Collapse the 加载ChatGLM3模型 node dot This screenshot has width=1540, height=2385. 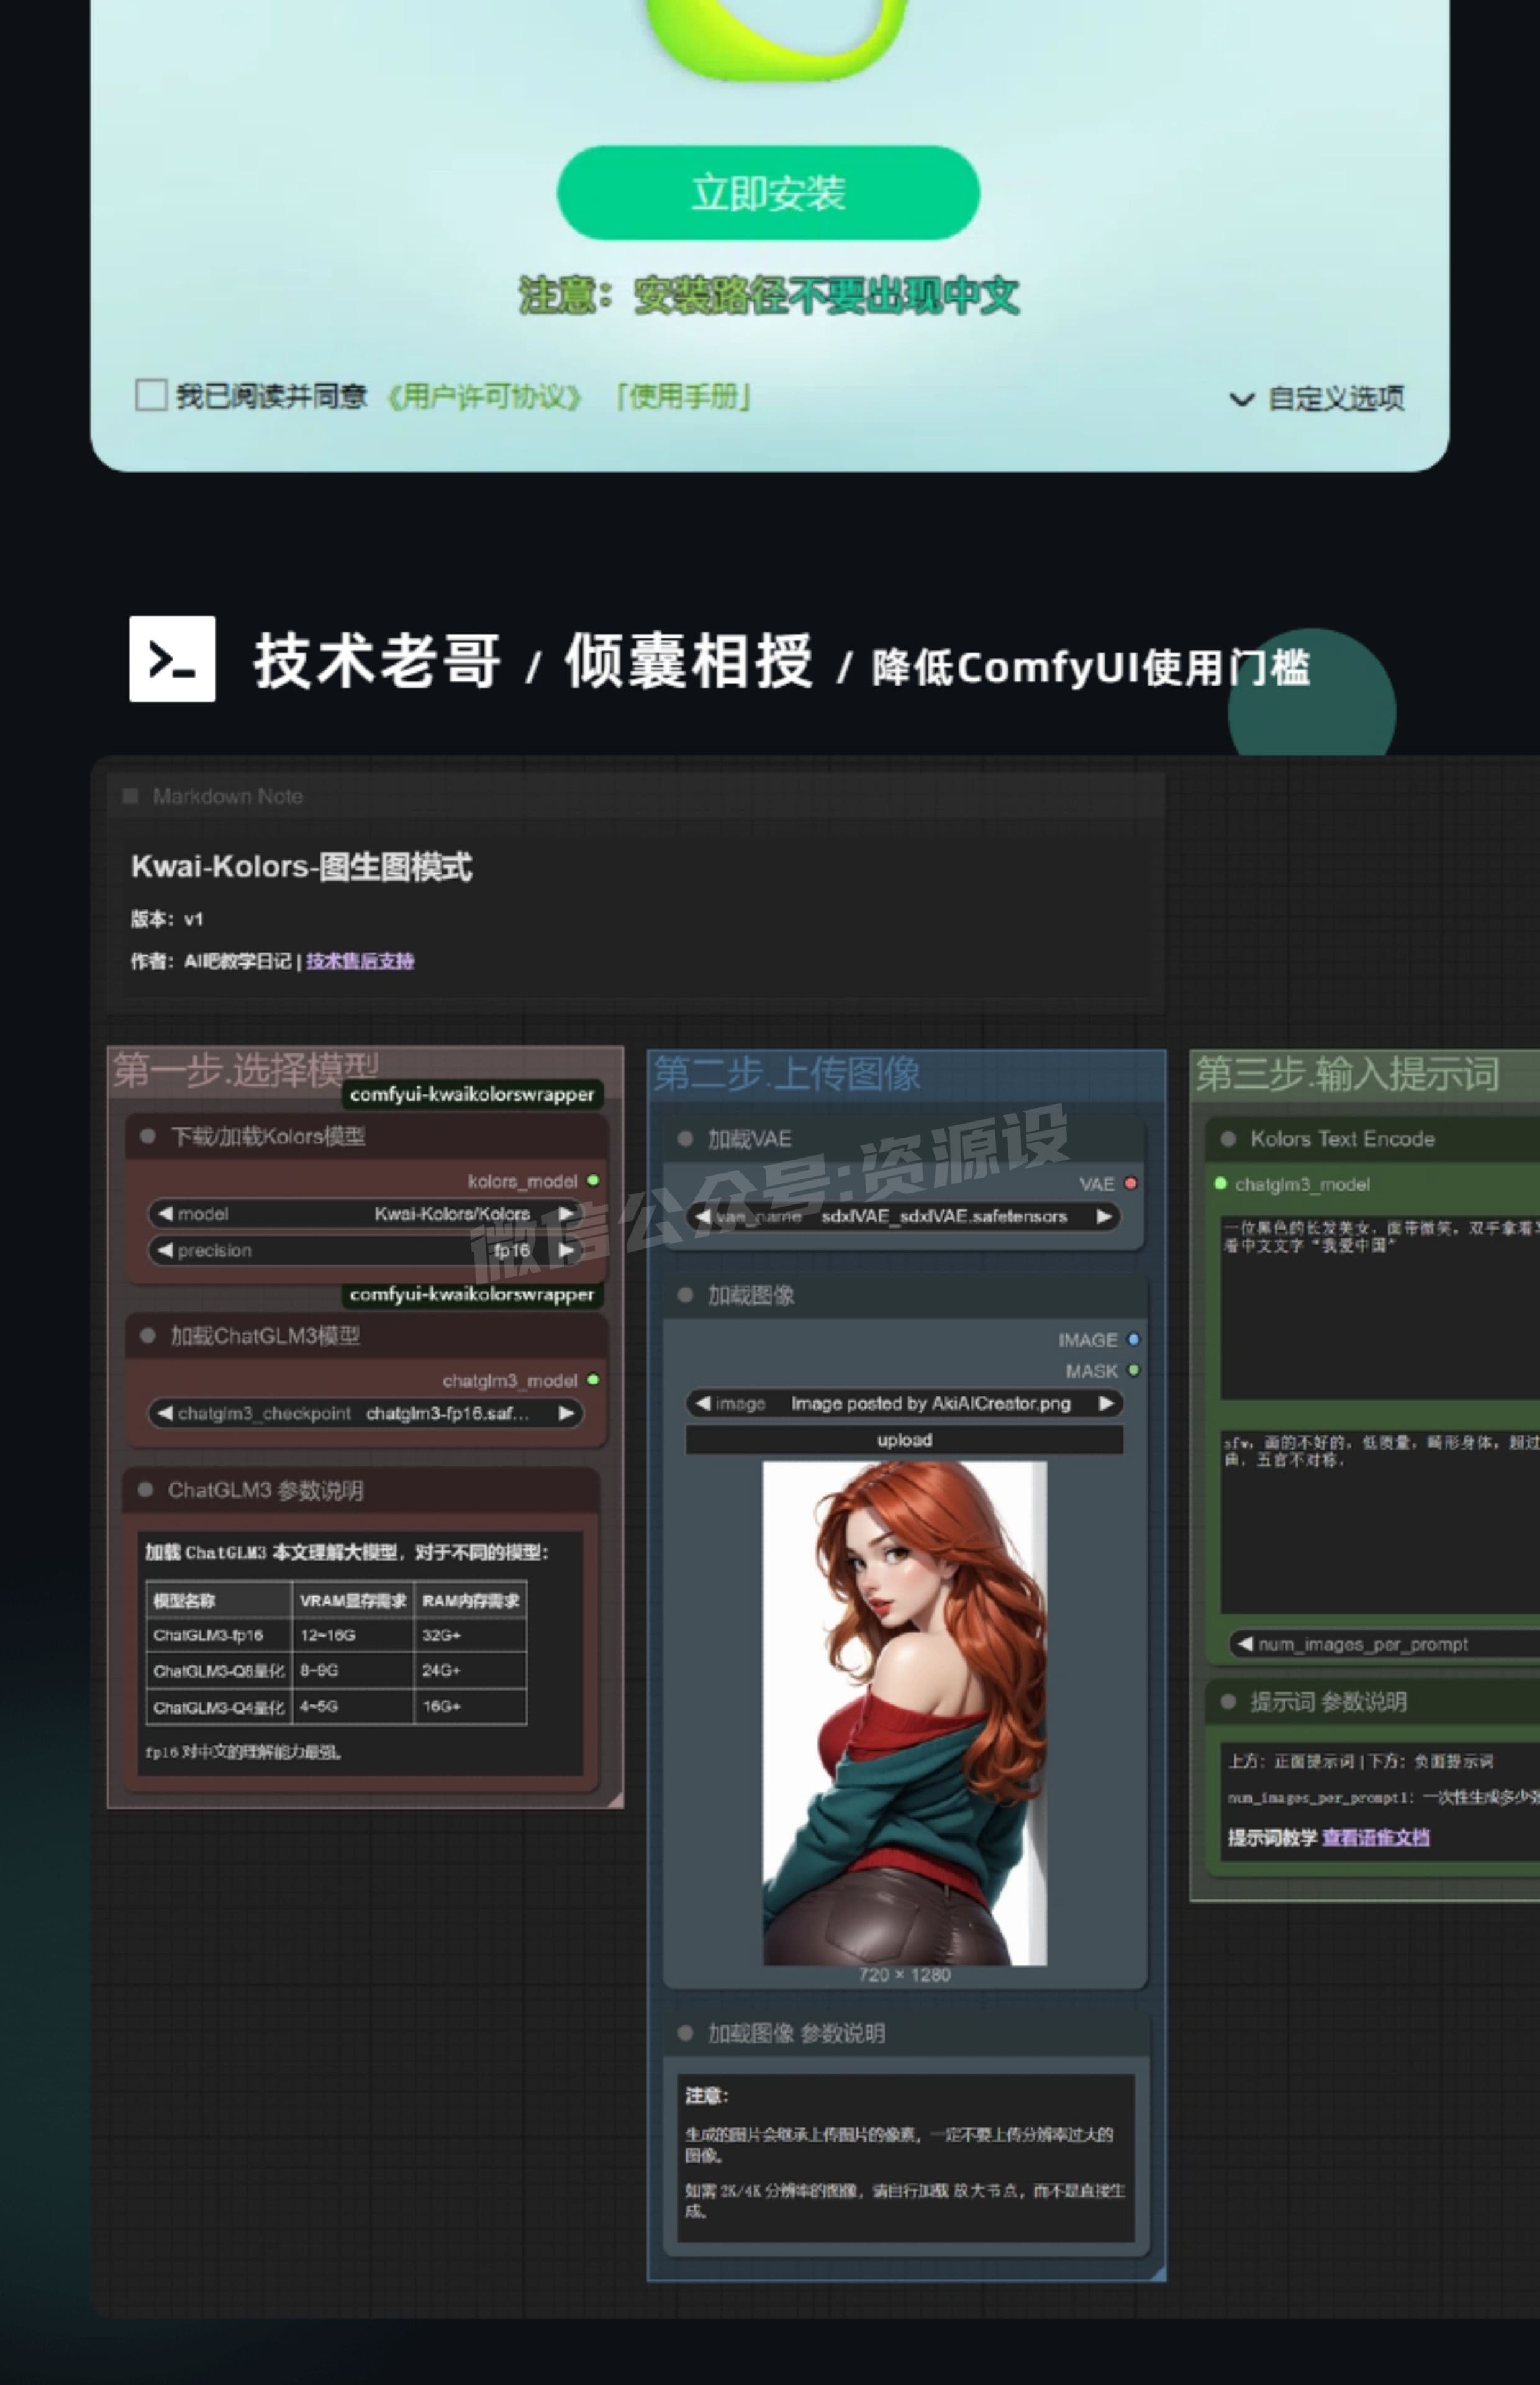(x=148, y=1336)
